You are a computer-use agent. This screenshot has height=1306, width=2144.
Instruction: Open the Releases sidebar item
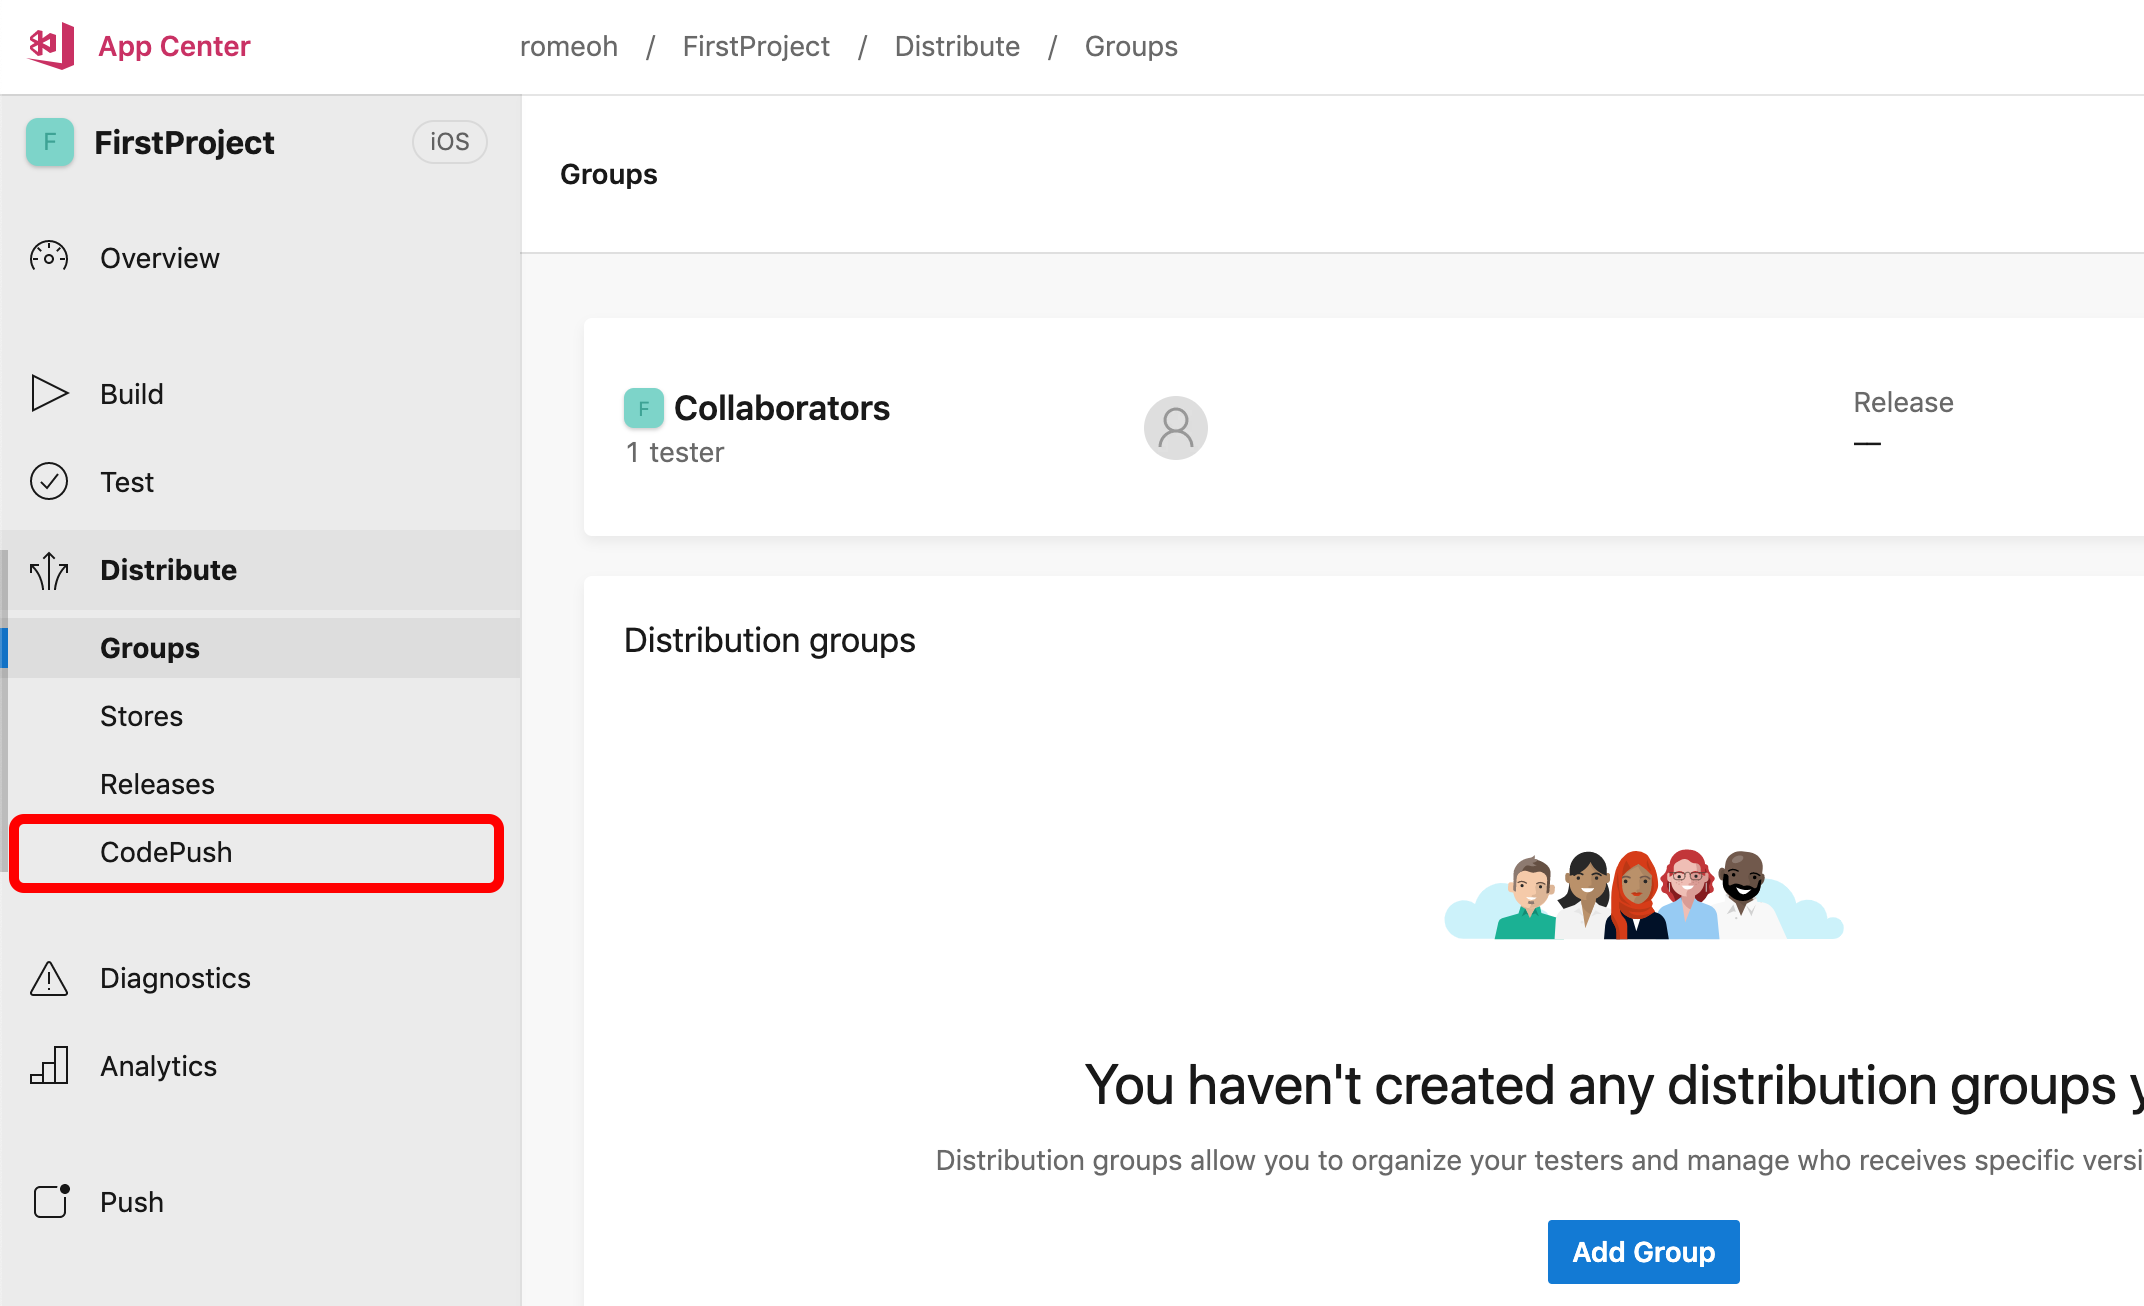[x=157, y=784]
